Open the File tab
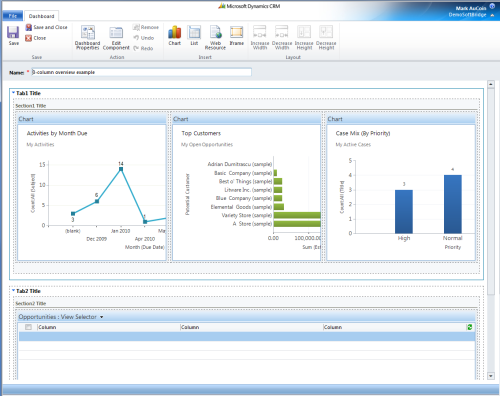Image resolution: width=500 pixels, height=396 pixels. click(13, 16)
